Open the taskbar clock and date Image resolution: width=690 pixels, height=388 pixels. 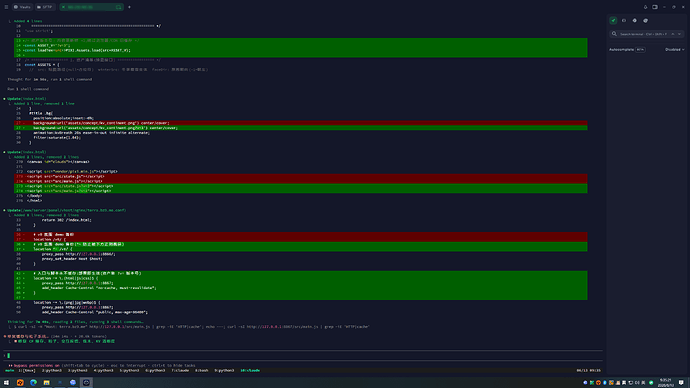(666, 383)
